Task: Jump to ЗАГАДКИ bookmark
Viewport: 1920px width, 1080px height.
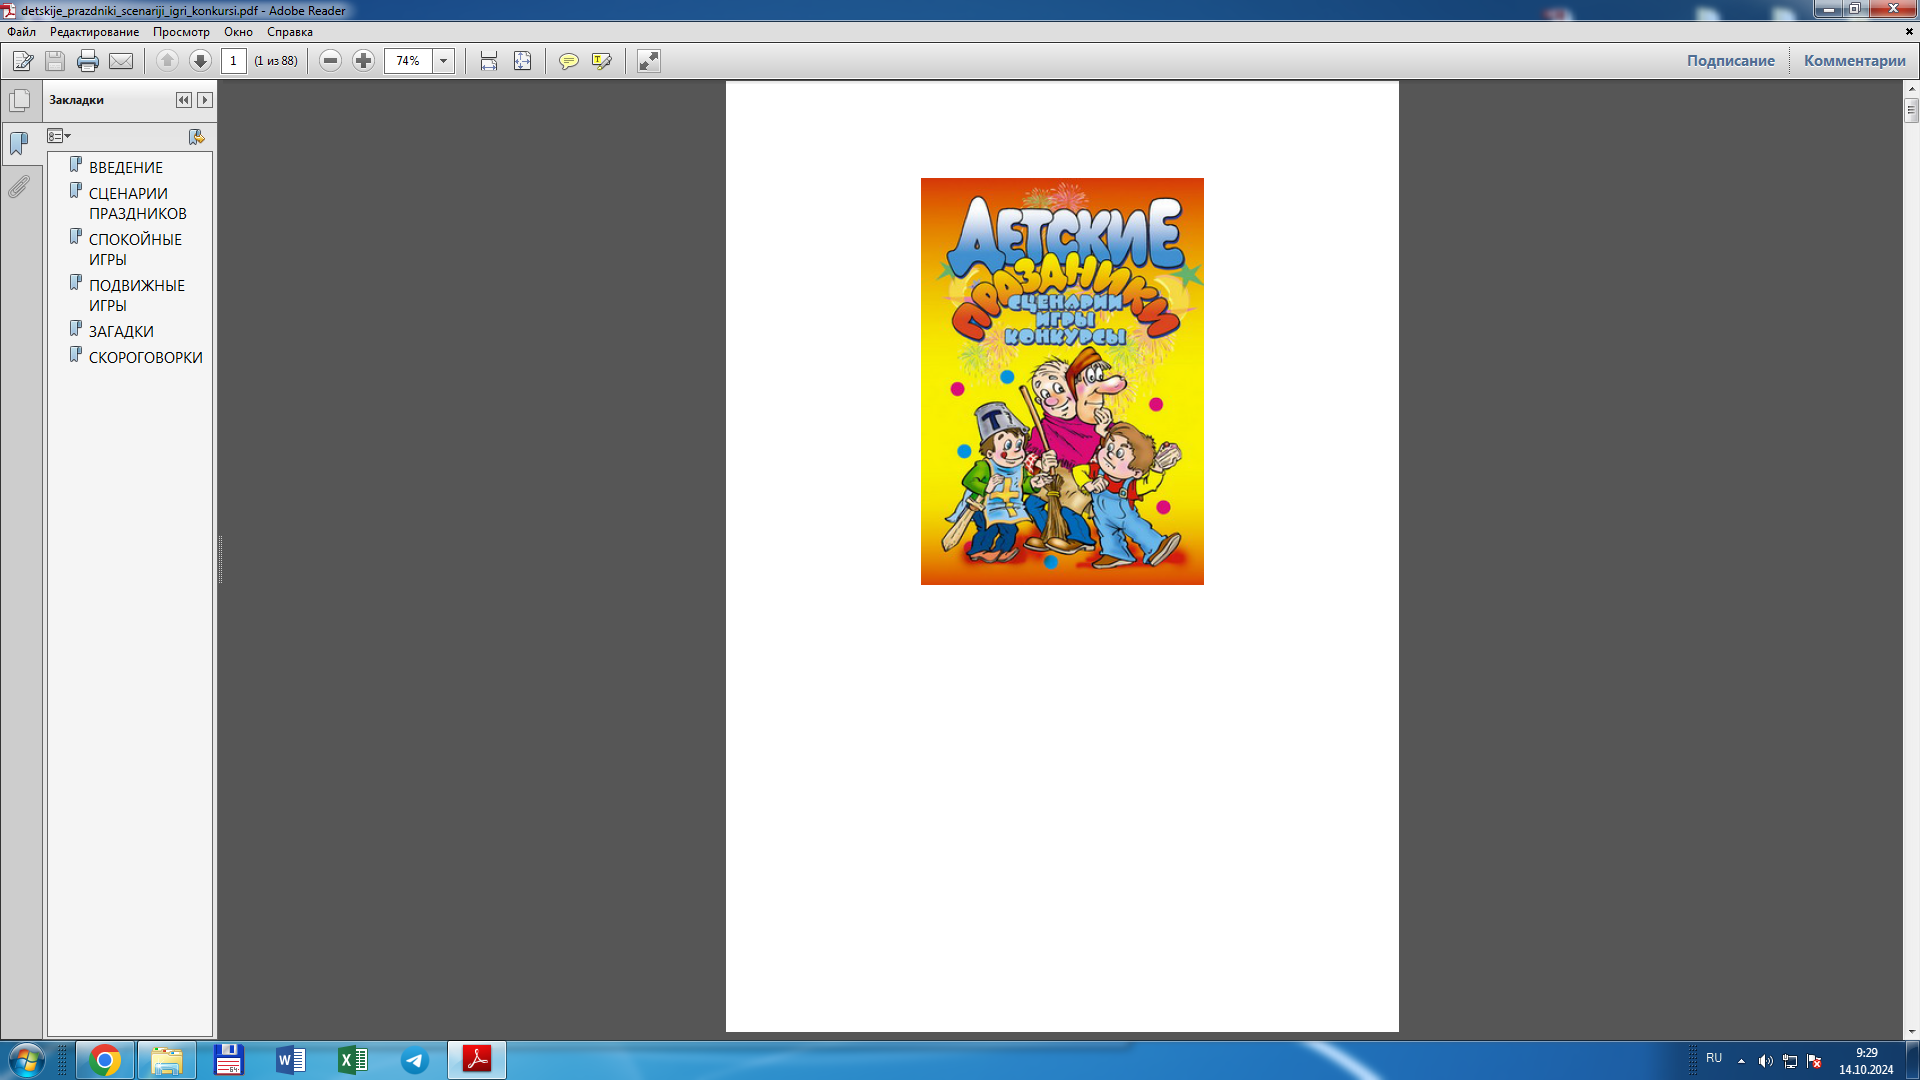Action: [121, 331]
